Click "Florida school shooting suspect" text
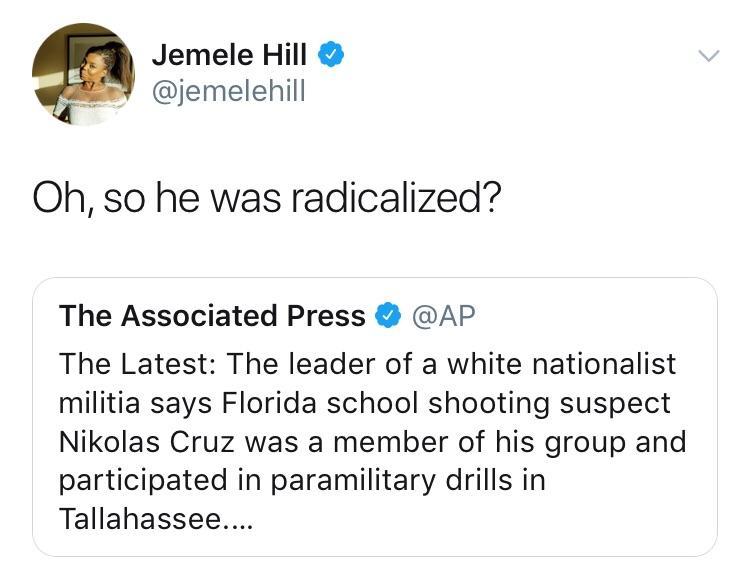Screen dimensions: 750x574 point(442,402)
